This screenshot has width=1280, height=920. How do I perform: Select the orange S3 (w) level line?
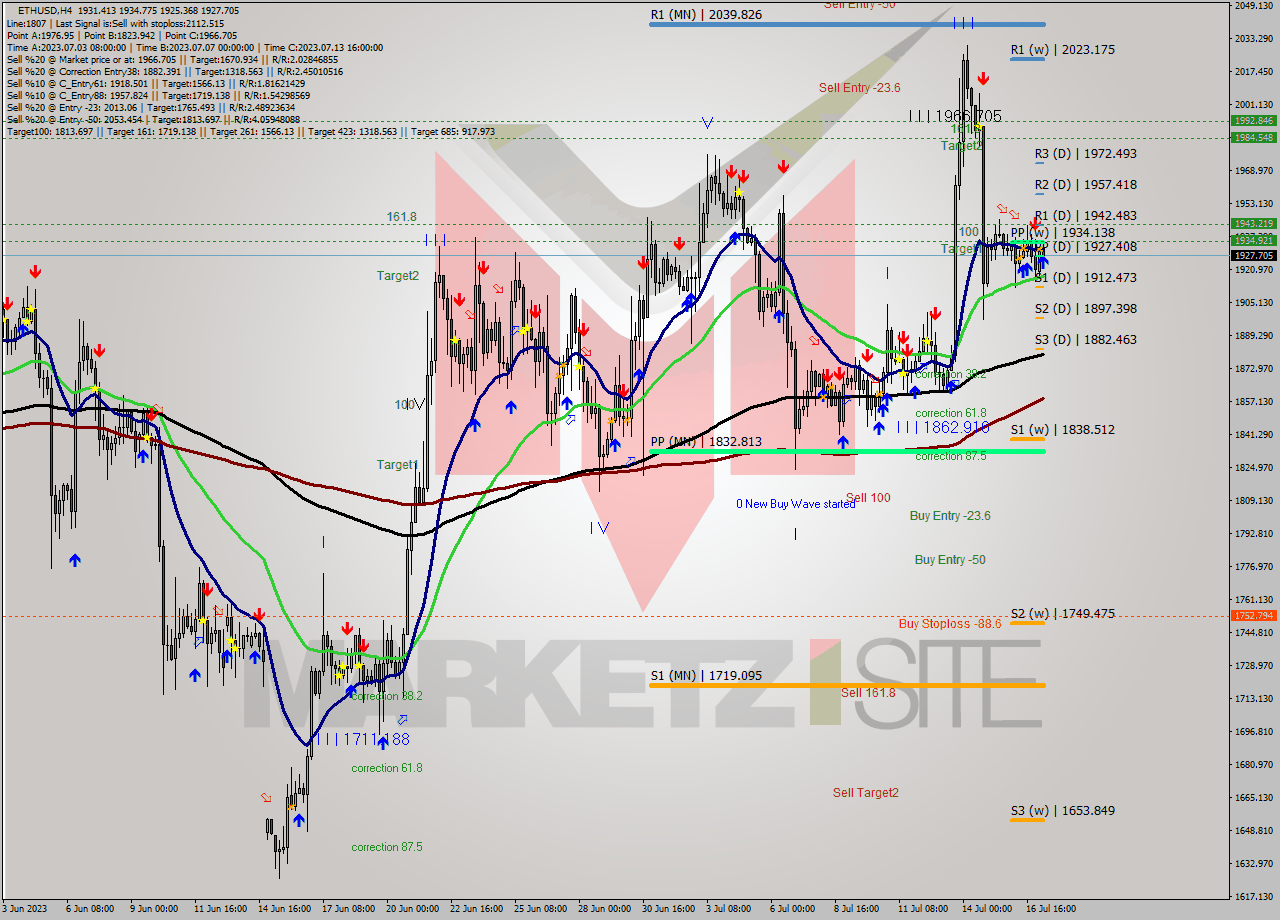tap(1027, 820)
